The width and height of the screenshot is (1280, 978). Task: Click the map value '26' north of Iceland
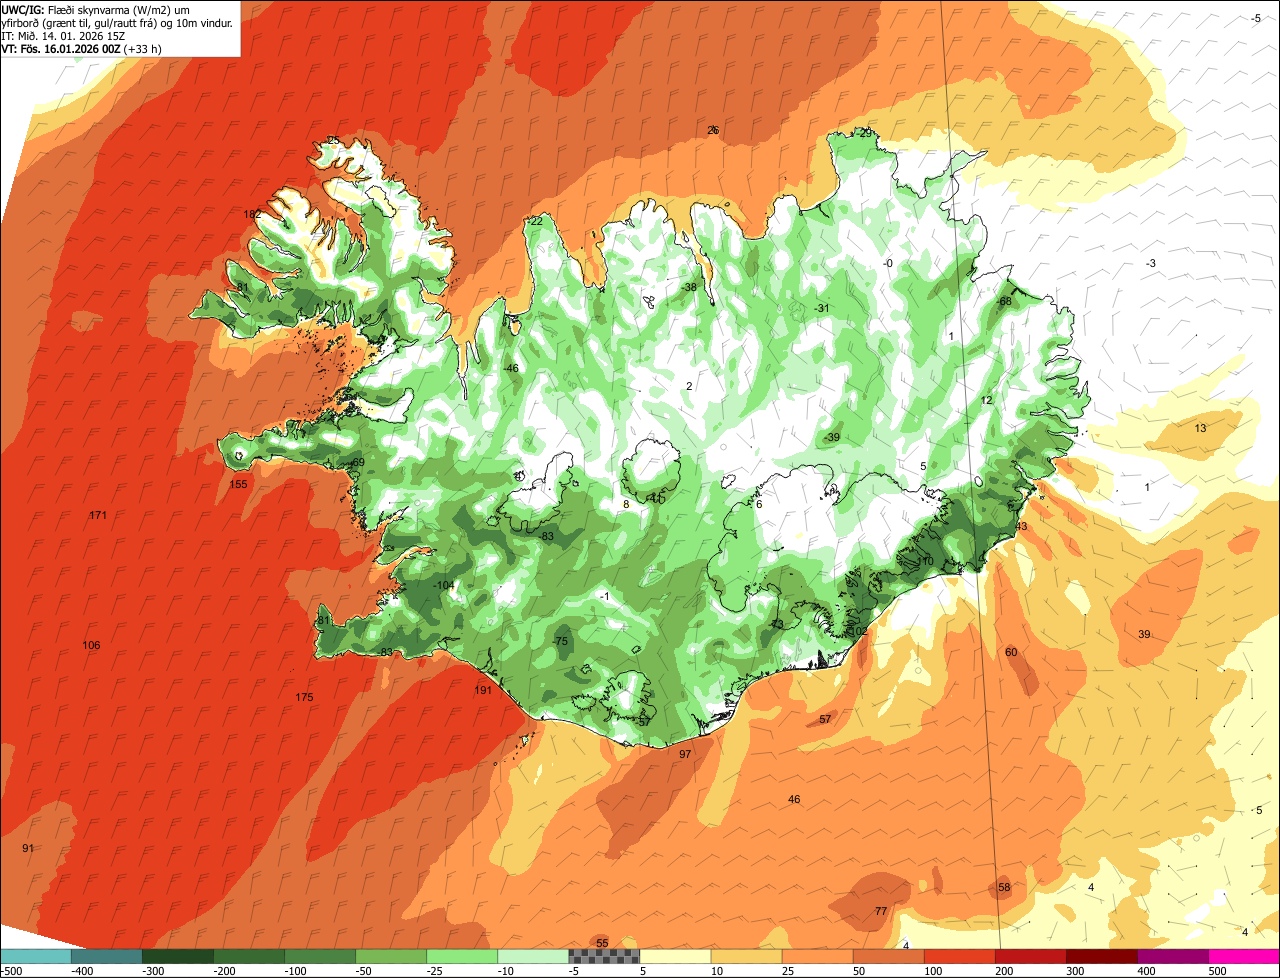click(x=713, y=130)
